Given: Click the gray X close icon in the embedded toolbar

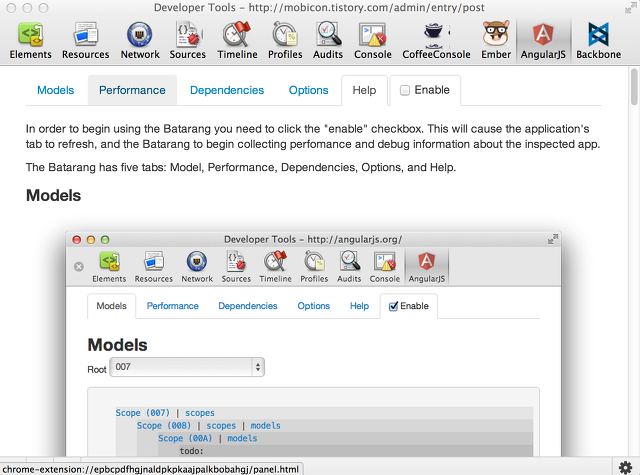Looking at the screenshot, I should pyautogui.click(x=79, y=266).
